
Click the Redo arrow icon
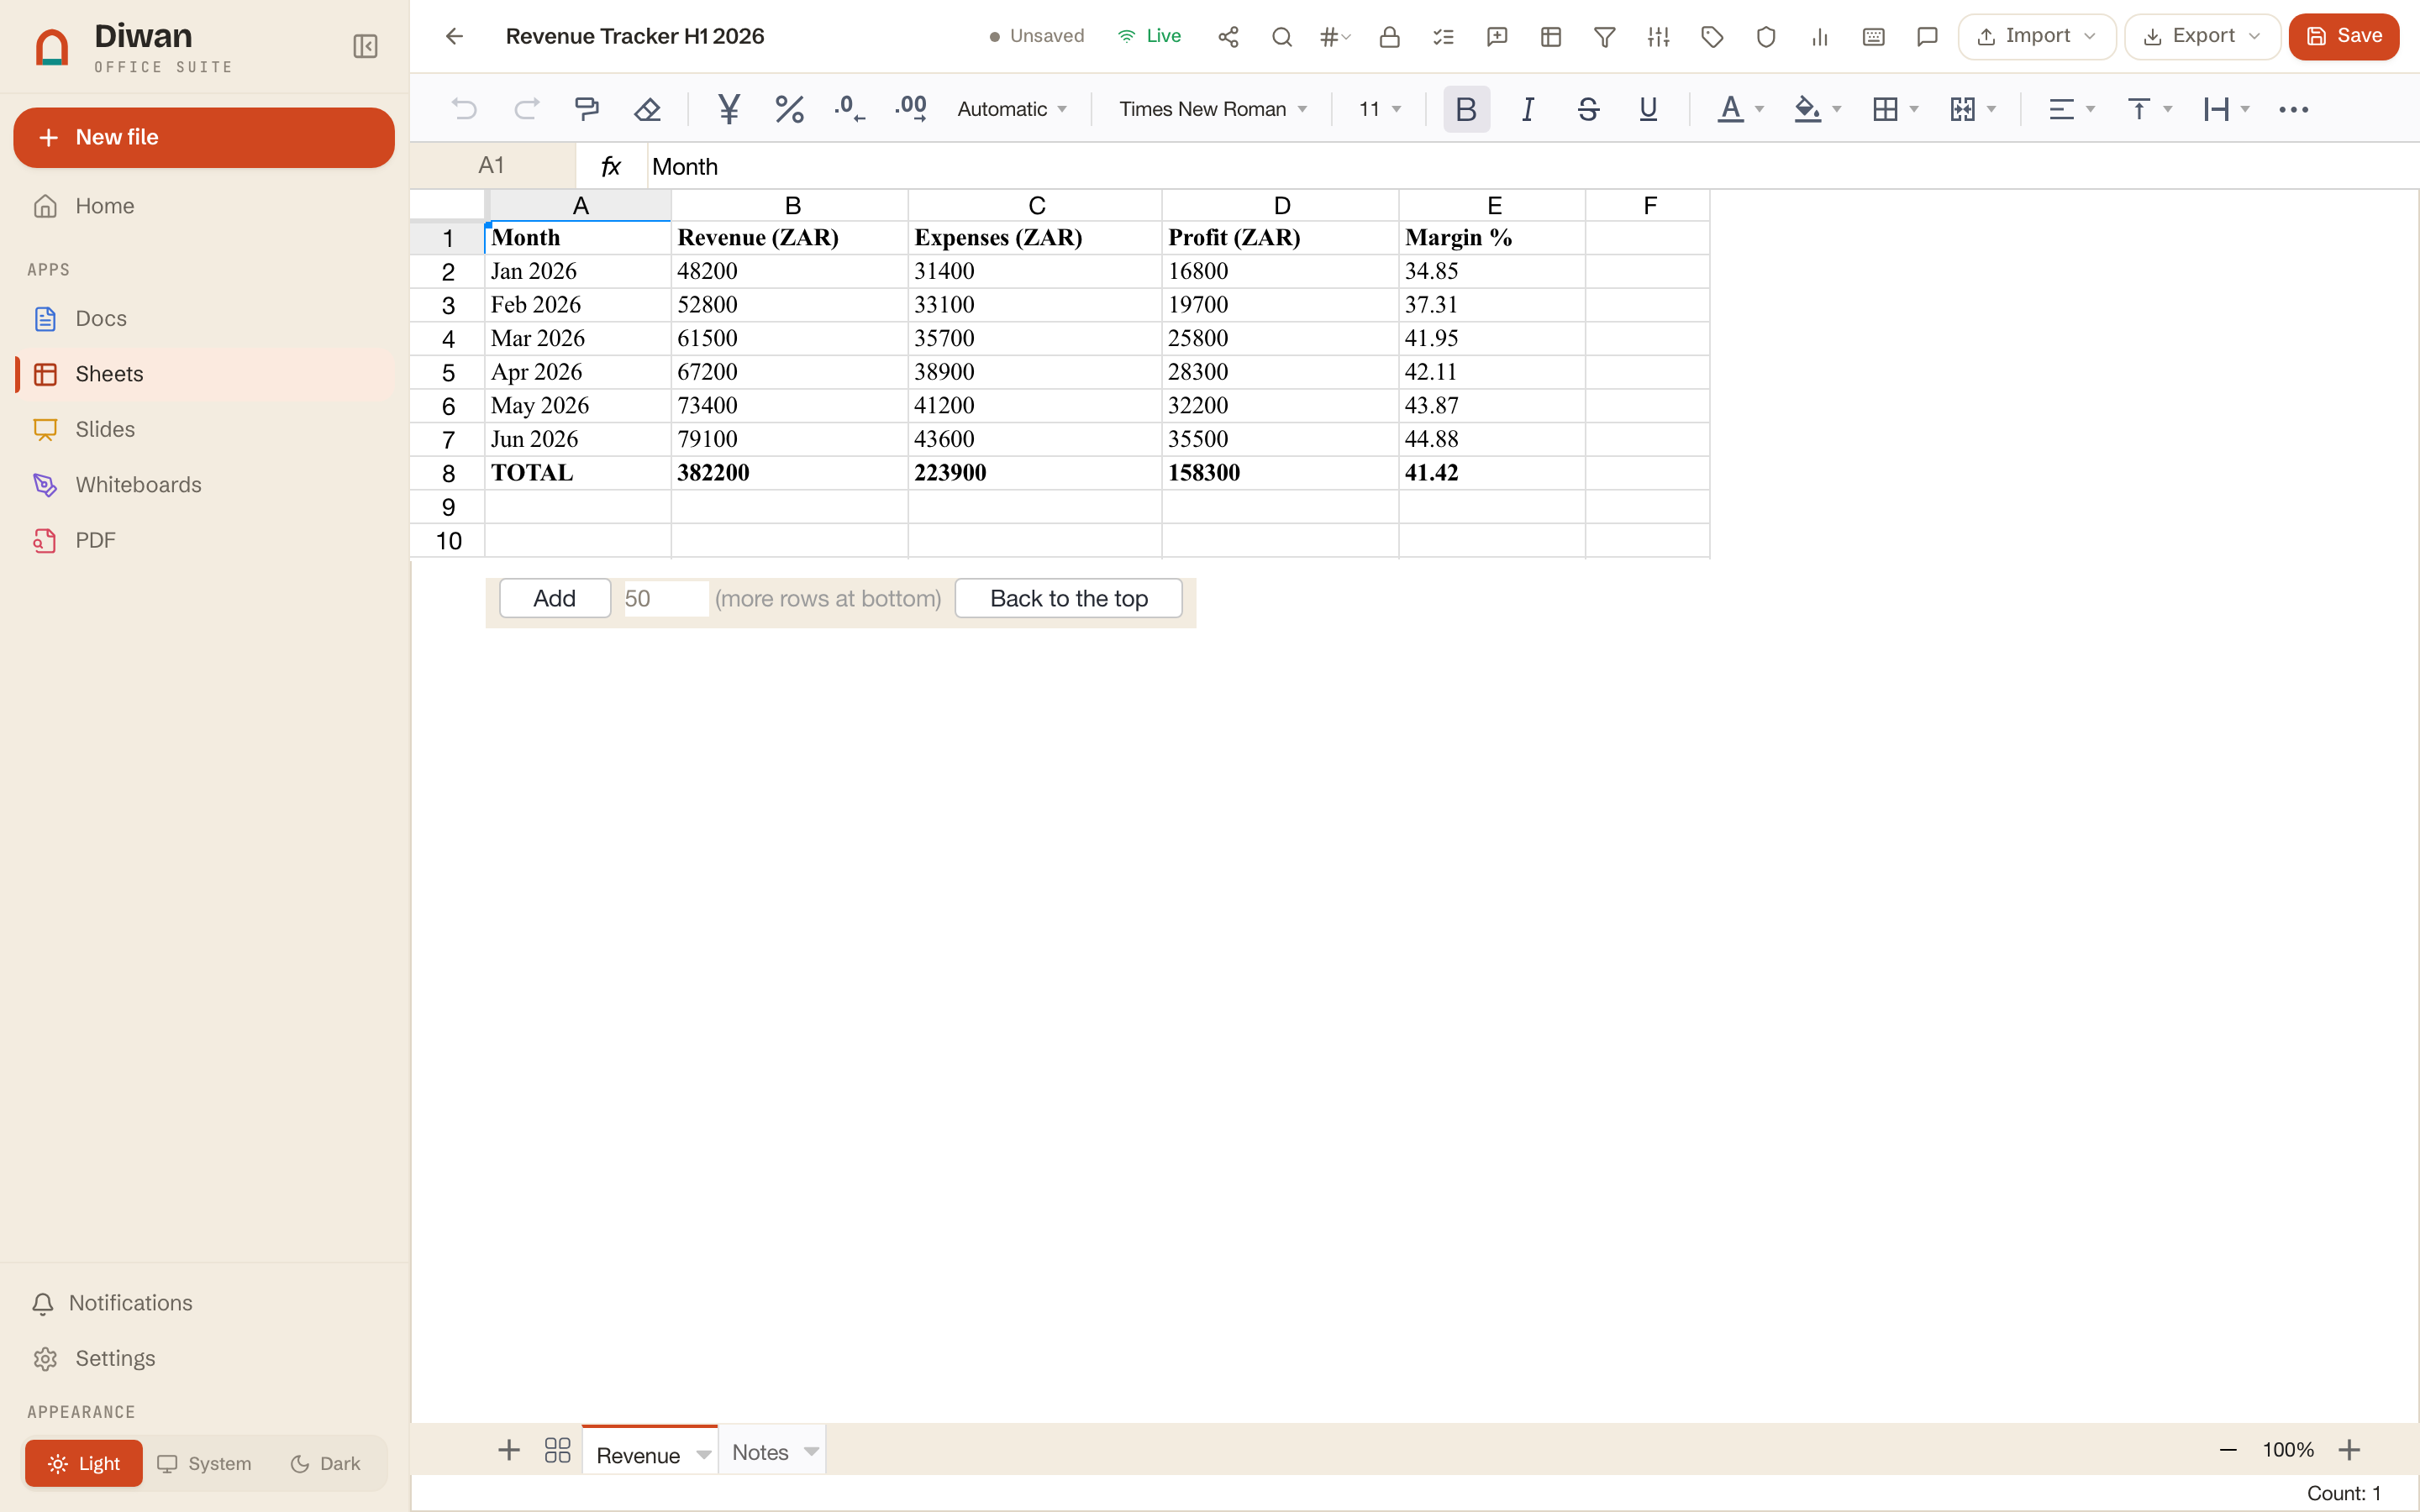tap(526, 109)
